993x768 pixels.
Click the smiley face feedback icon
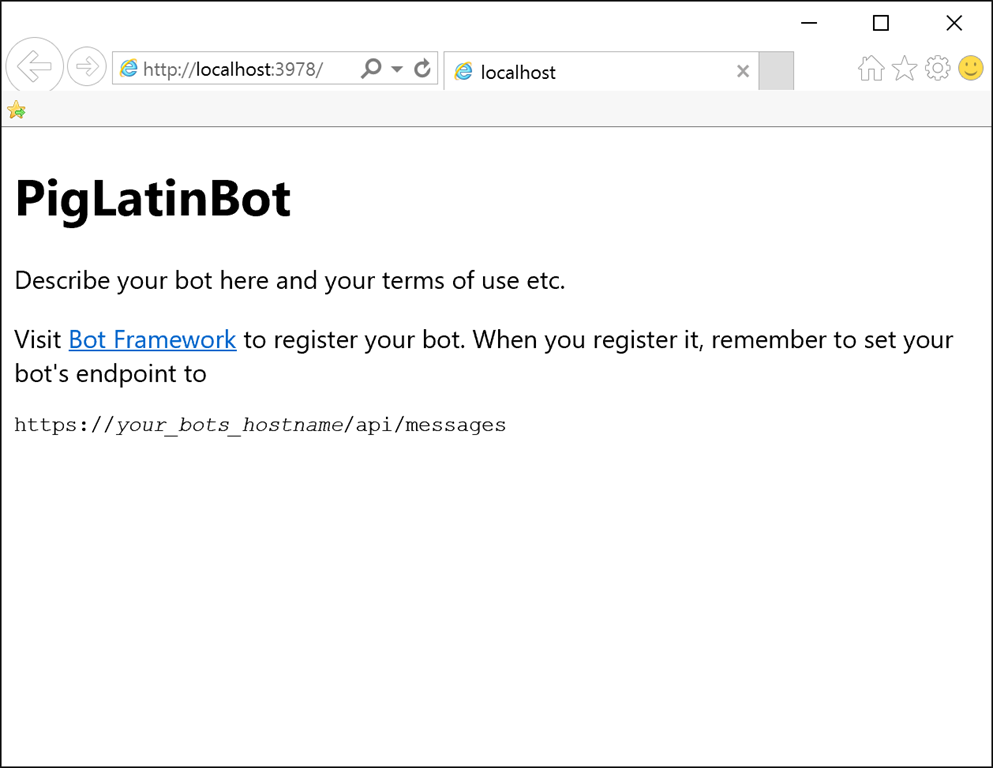[x=970, y=68]
